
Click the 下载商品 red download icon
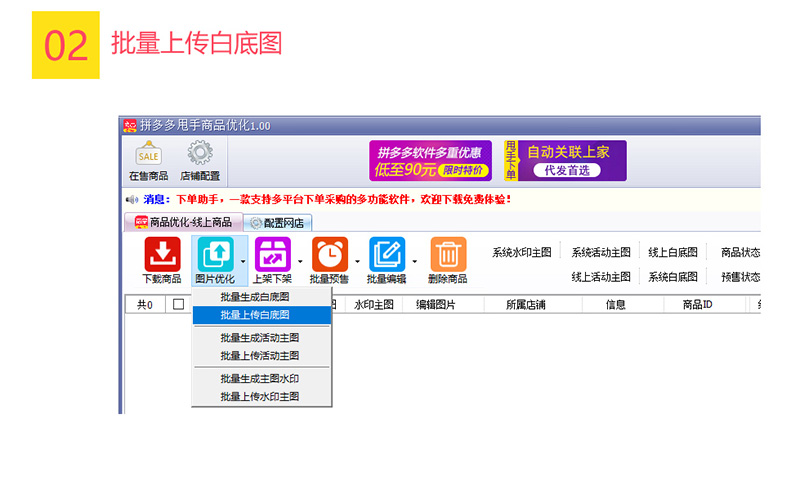tap(162, 254)
